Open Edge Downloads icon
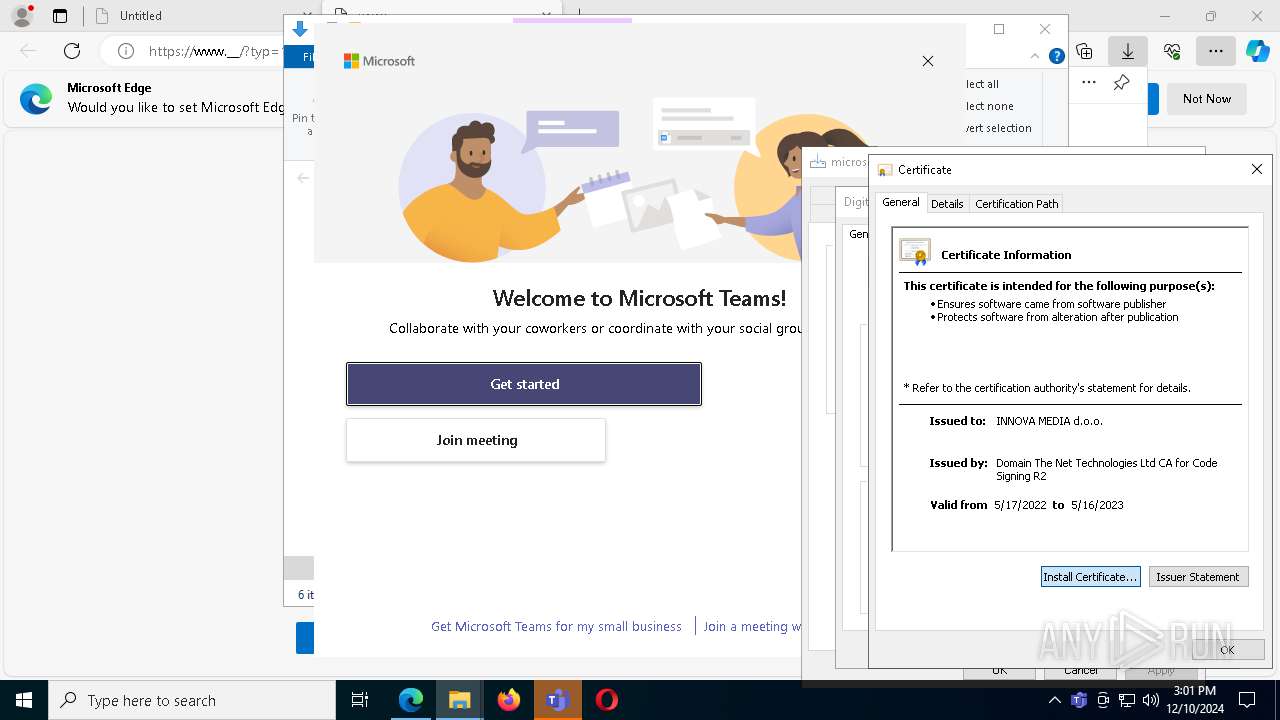Viewport: 1280px width, 720px height. click(1128, 51)
